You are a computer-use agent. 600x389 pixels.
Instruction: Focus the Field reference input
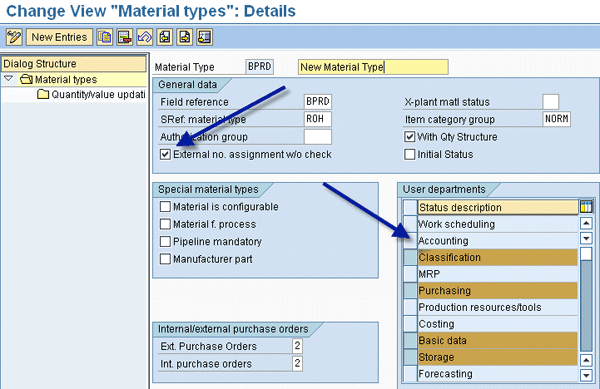318,102
